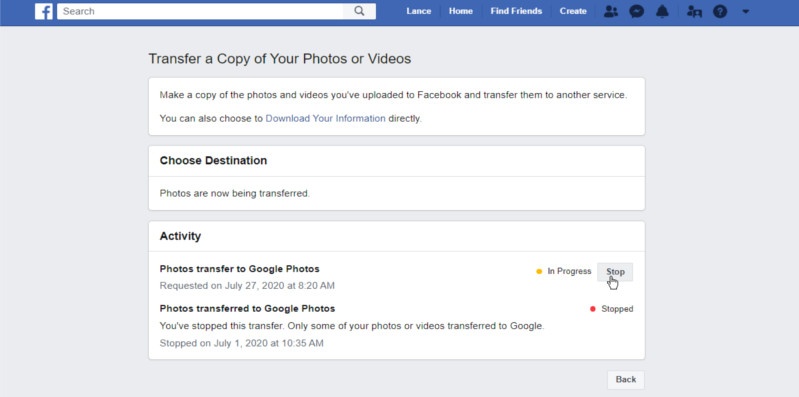Click the Choose Destination heading
Image resolution: width=799 pixels, height=397 pixels.
213,161
